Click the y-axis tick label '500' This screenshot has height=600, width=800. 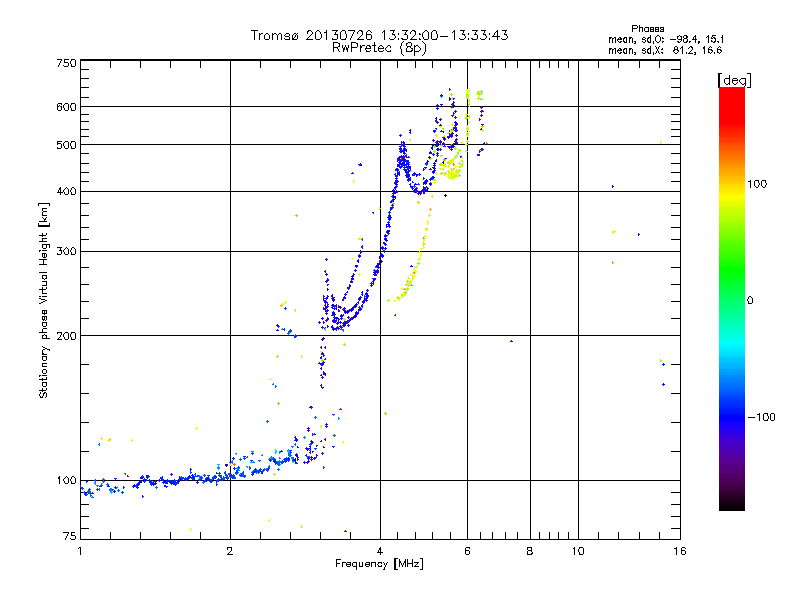(x=66, y=145)
